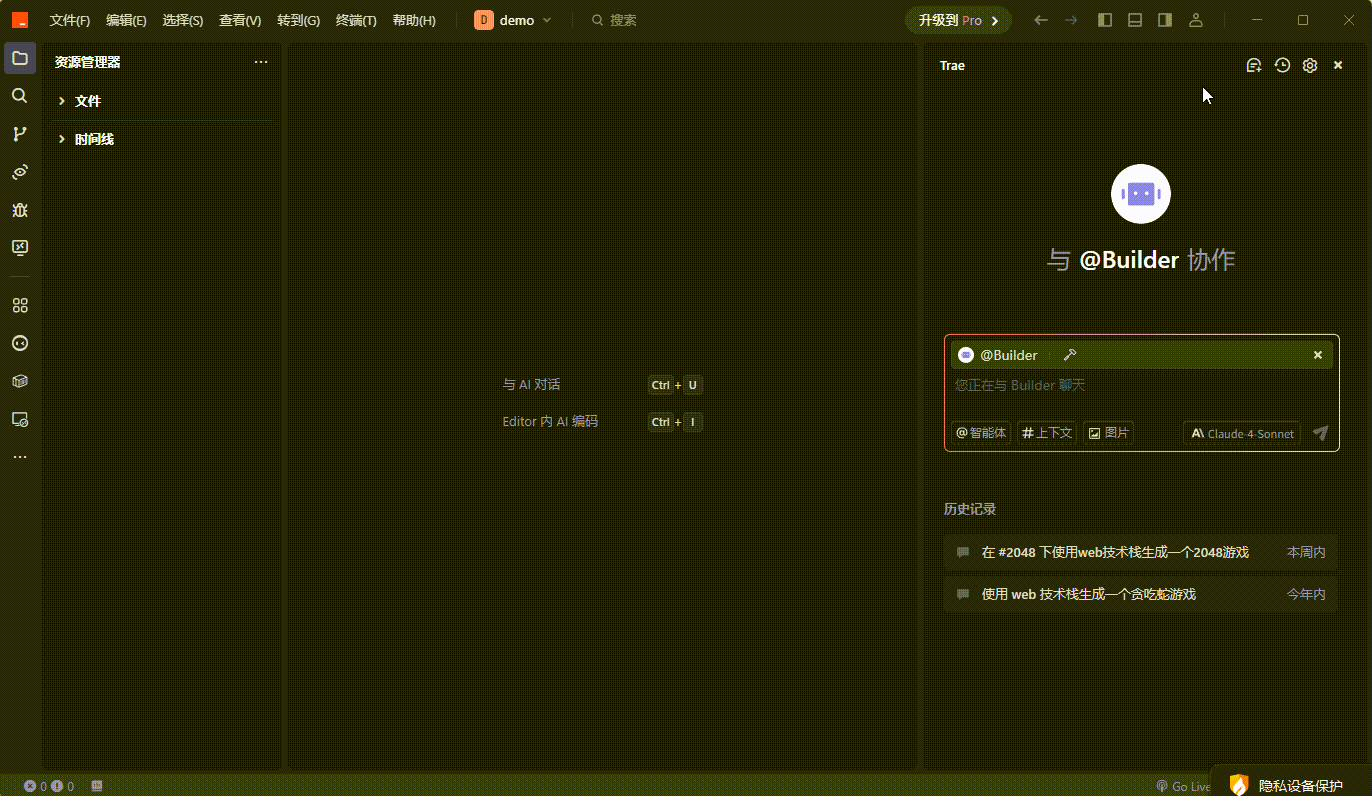Click the Editor 内 AI 编码 shortcut hint
The height and width of the screenshot is (796, 1372).
click(550, 421)
